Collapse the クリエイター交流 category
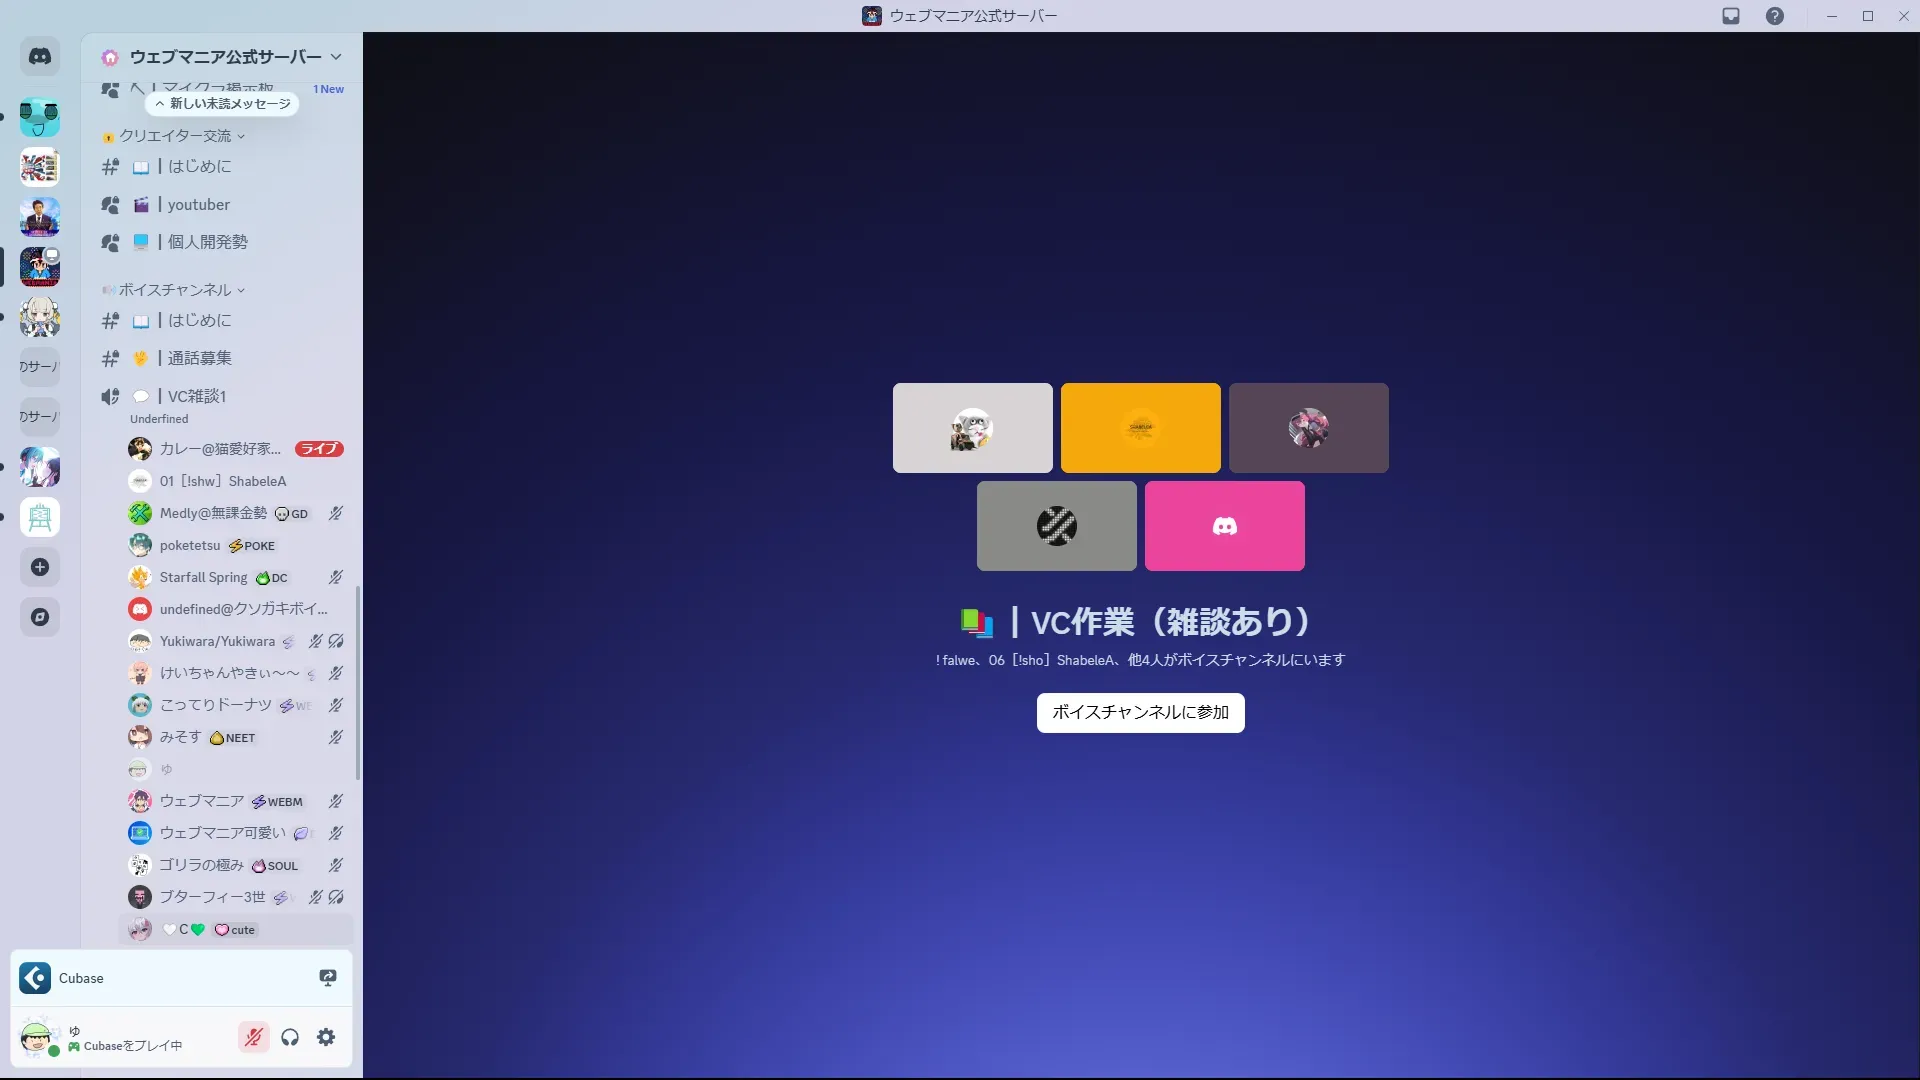 click(x=175, y=136)
